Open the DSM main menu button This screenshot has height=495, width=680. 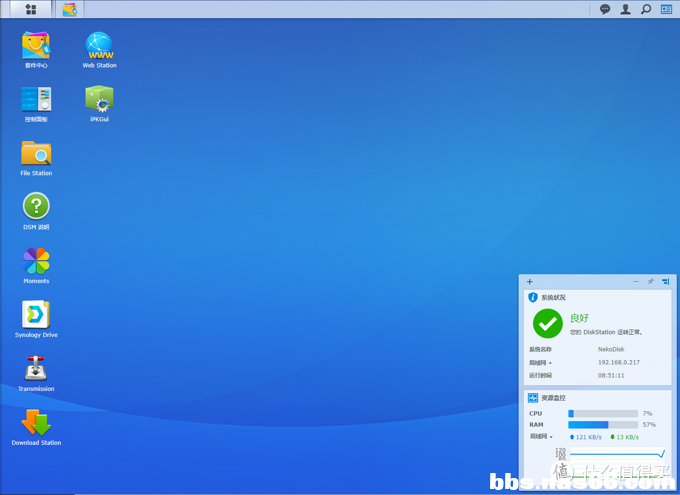tap(30, 9)
